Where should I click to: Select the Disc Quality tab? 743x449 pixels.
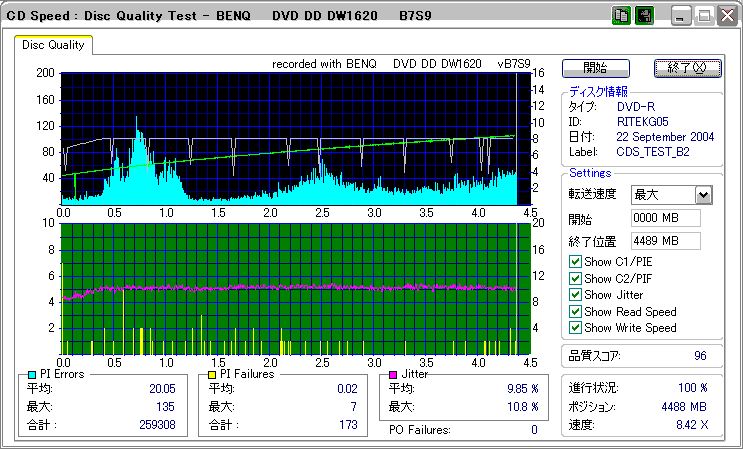[x=53, y=45]
